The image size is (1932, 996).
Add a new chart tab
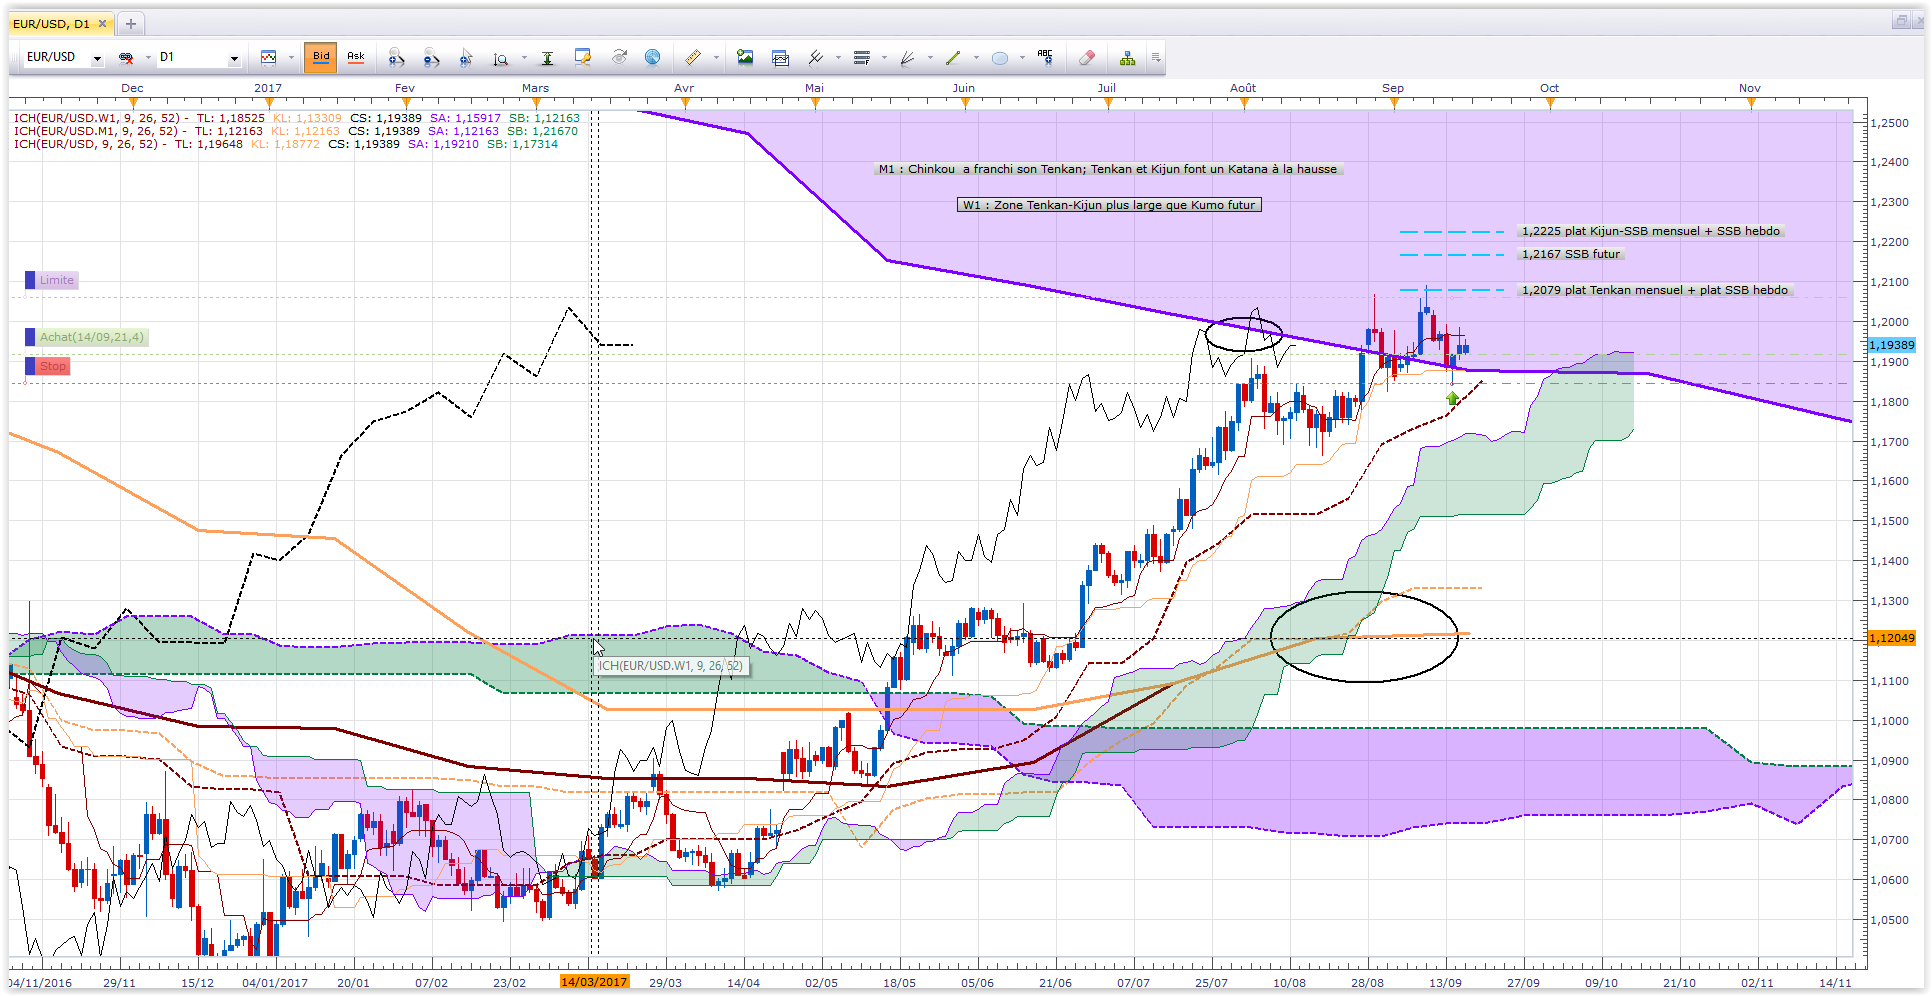coord(130,24)
